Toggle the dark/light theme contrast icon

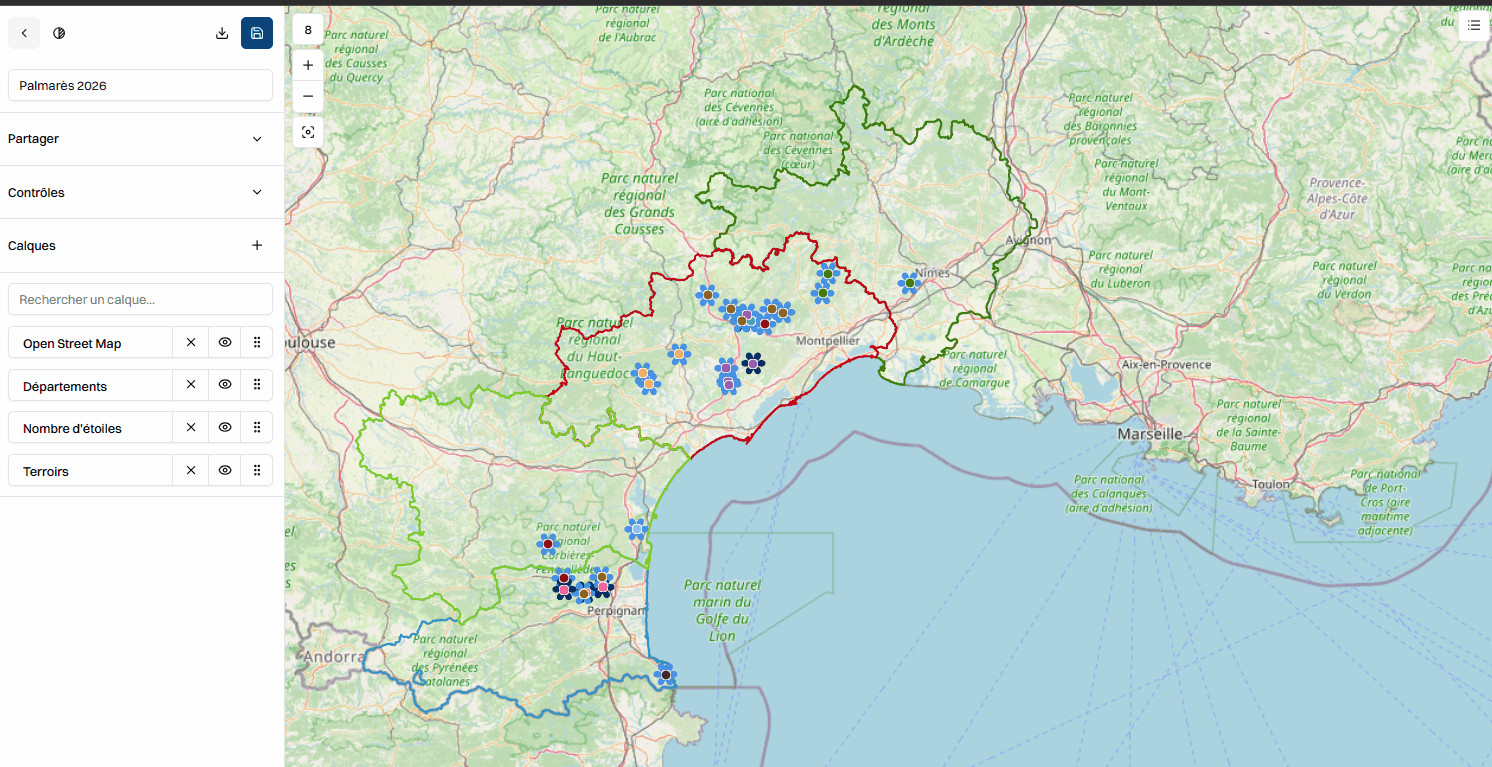(59, 33)
